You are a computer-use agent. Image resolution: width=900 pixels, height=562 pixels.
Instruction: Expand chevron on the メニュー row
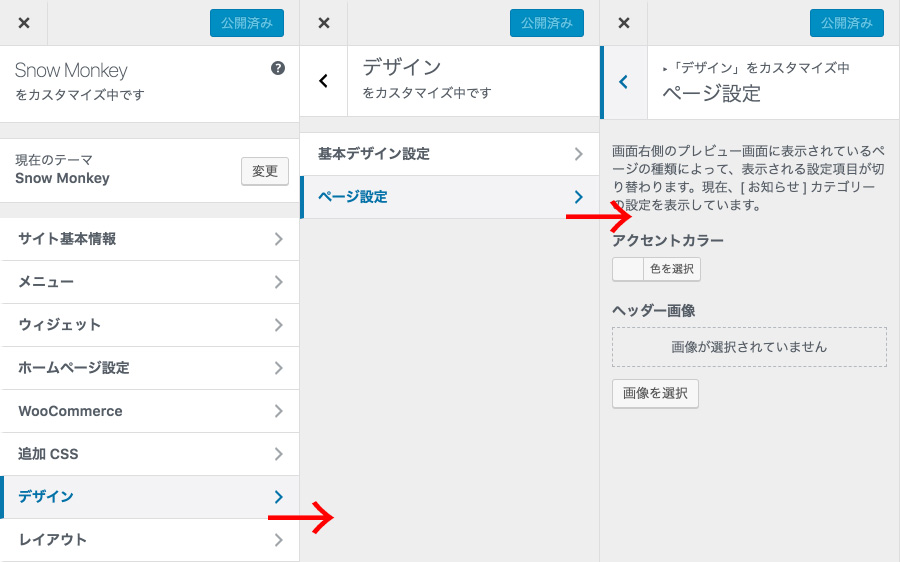pos(278,282)
